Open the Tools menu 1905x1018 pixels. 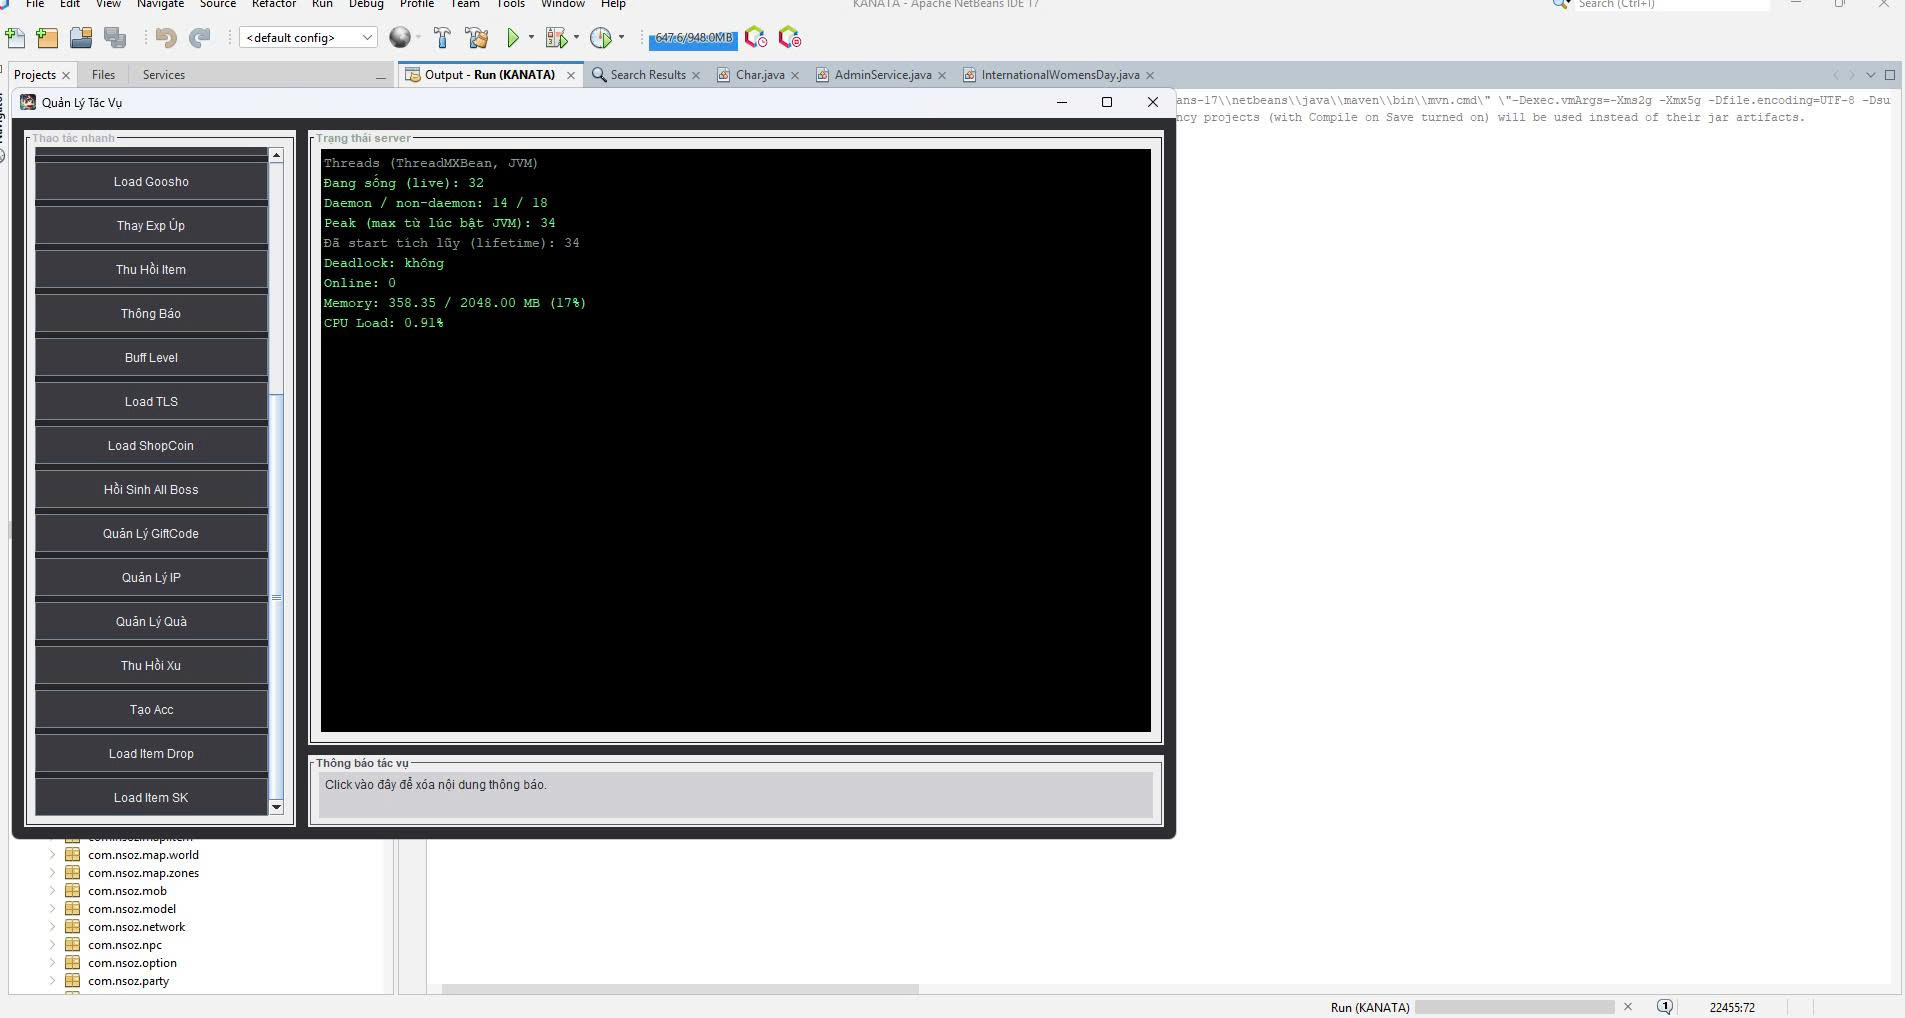510,4
